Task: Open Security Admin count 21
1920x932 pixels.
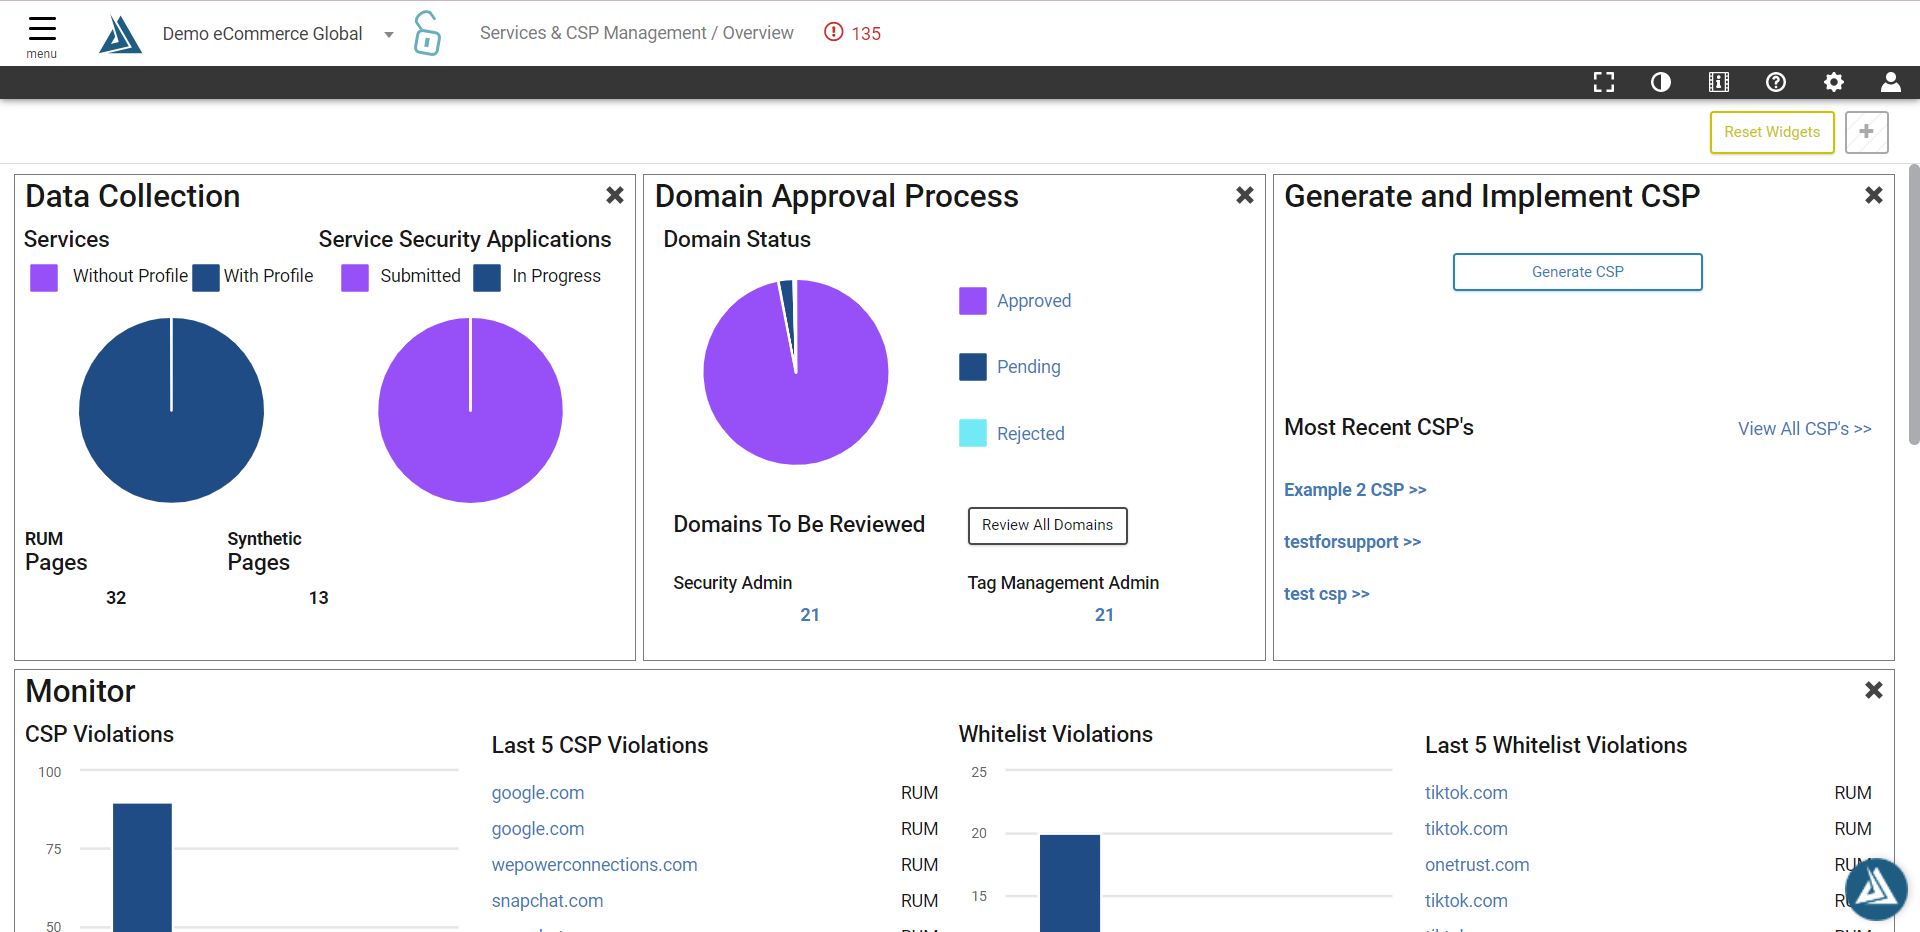Action: click(810, 615)
